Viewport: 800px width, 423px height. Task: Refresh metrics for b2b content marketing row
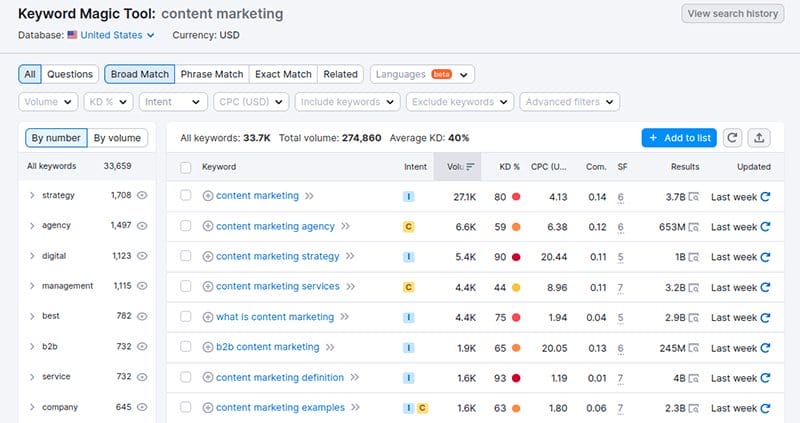[765, 347]
